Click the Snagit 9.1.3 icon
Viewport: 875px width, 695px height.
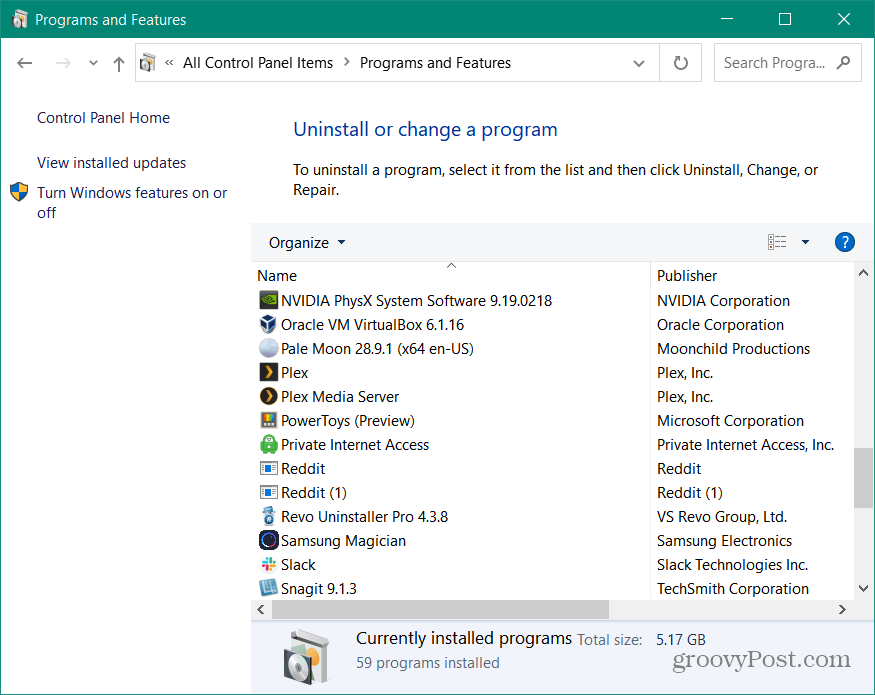(x=268, y=588)
